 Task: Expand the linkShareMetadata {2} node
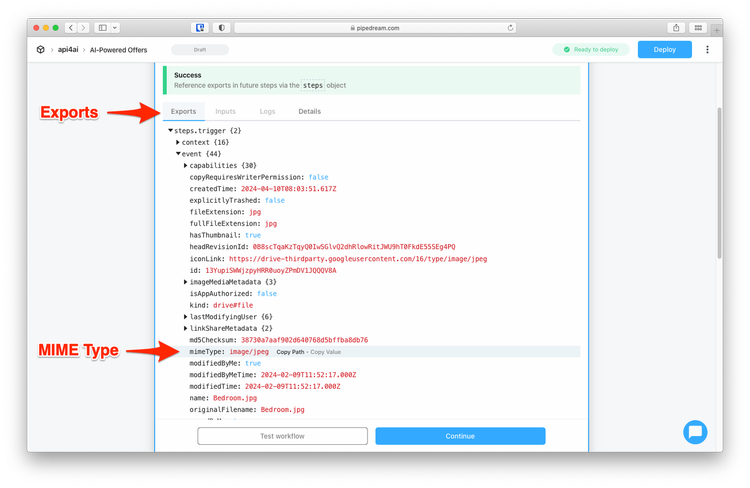[186, 328]
